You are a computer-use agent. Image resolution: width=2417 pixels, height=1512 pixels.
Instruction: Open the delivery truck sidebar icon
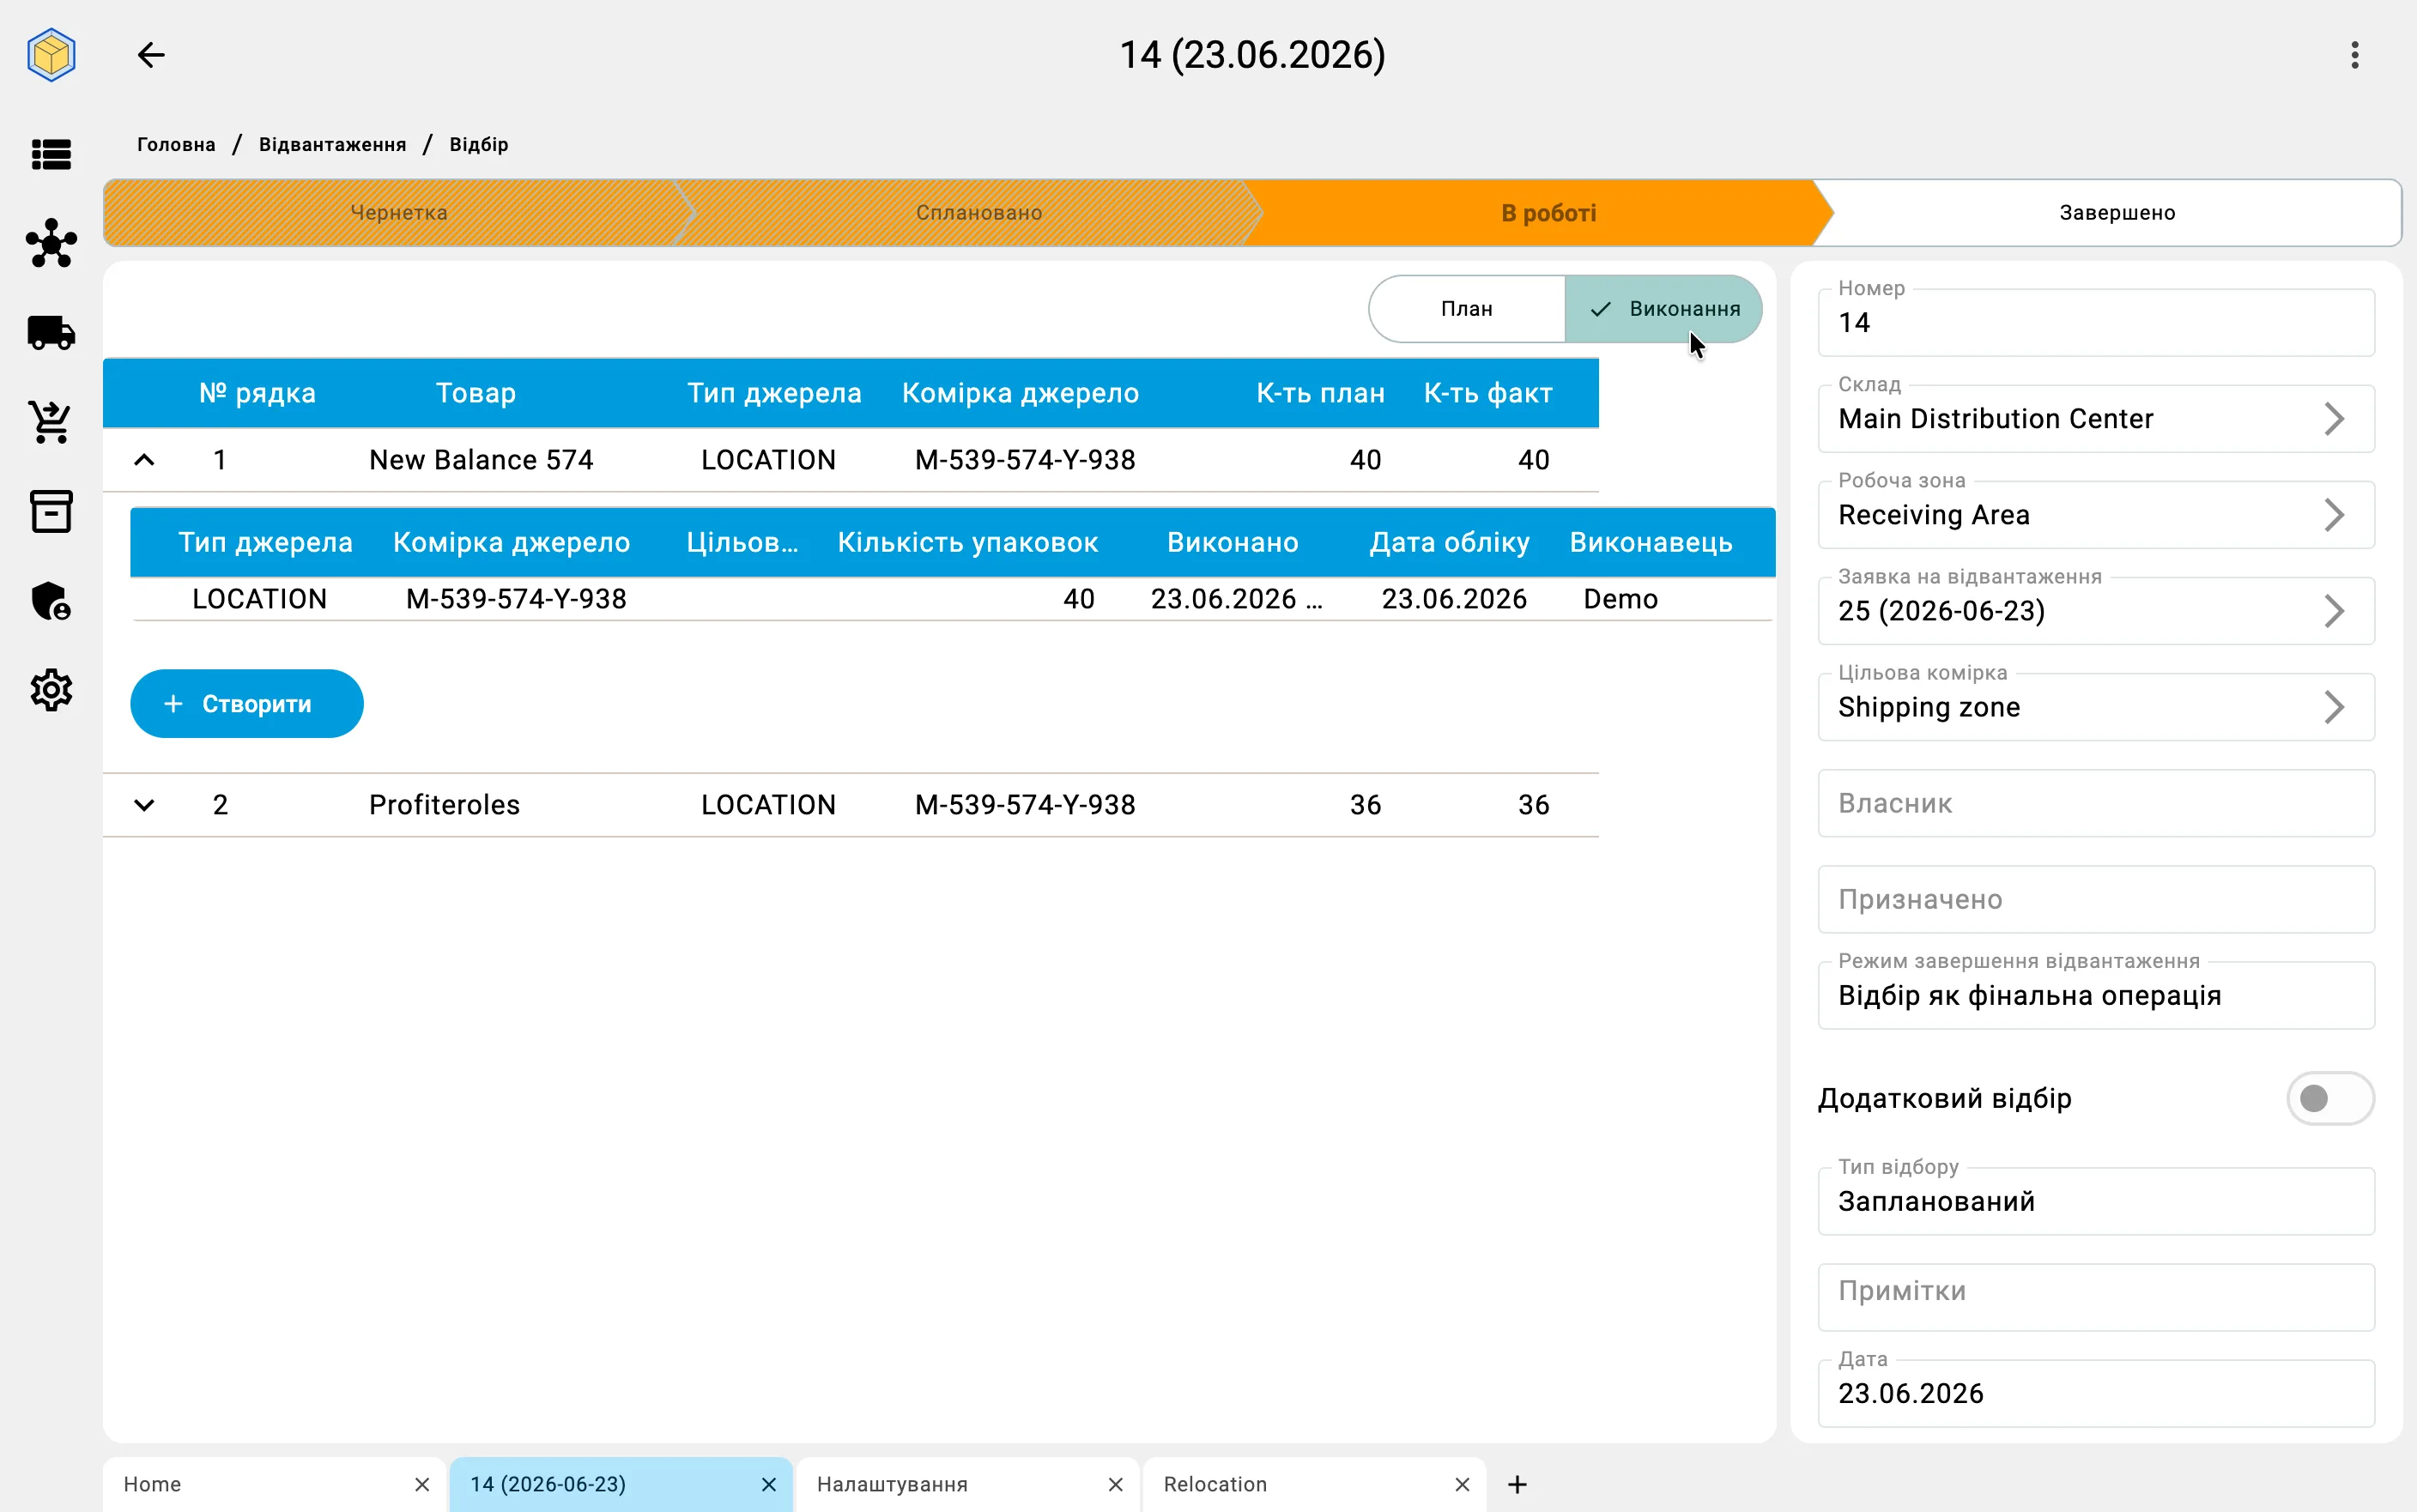[51, 333]
